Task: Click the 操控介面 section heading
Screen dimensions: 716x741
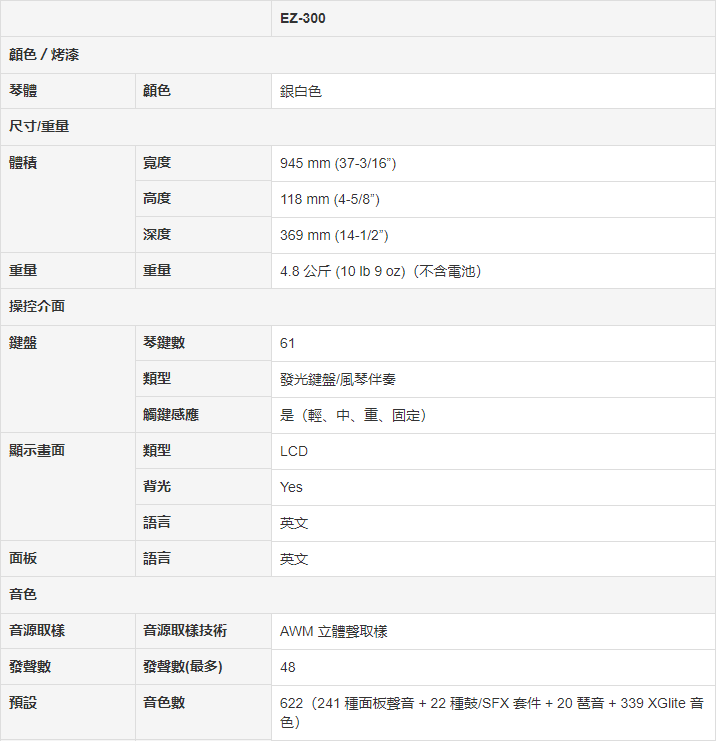Action: point(37,306)
